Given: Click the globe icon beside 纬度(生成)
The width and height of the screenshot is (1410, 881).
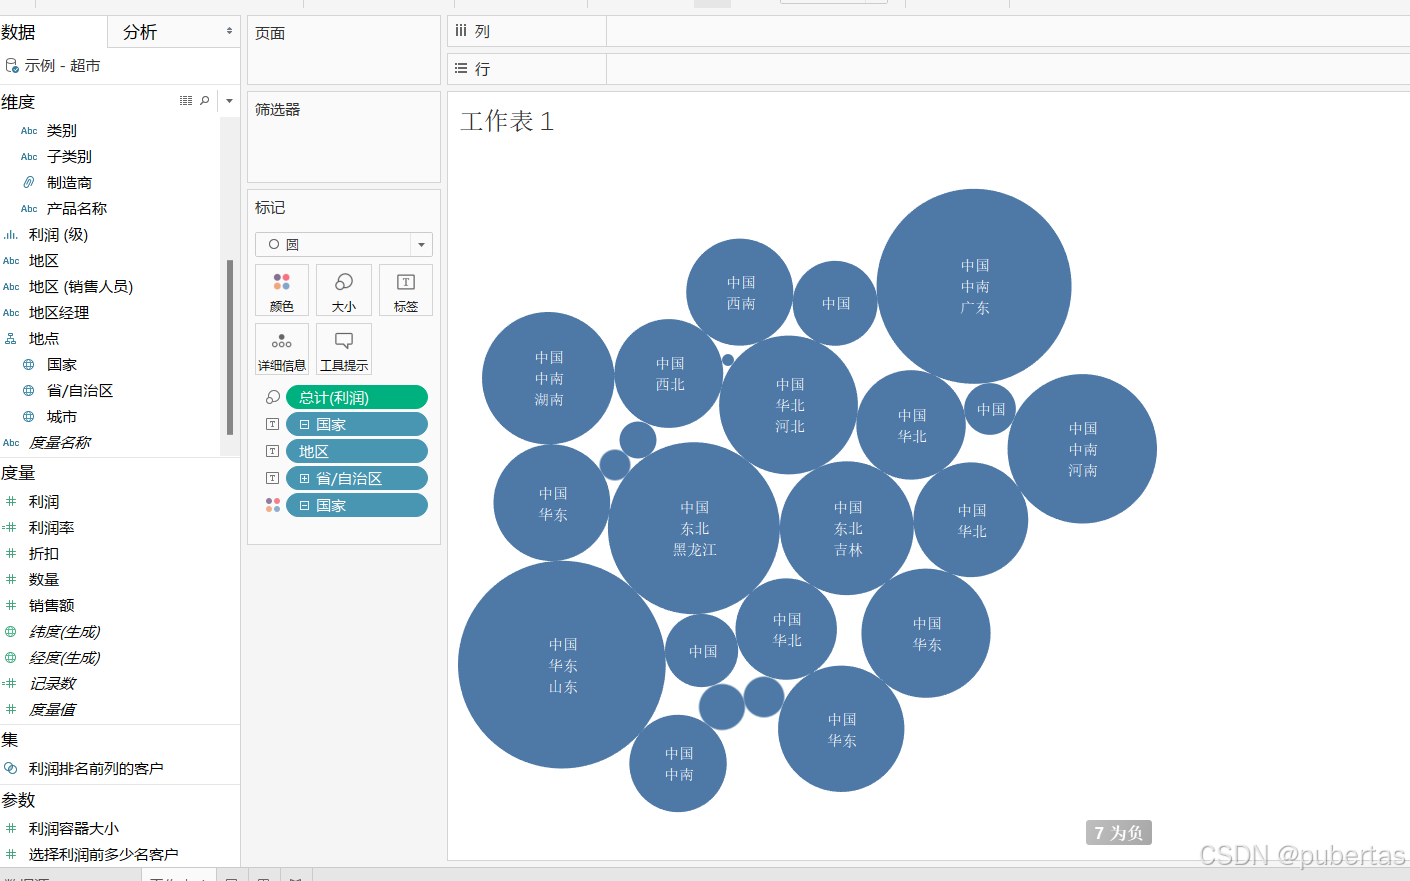Looking at the screenshot, I should point(11,632).
